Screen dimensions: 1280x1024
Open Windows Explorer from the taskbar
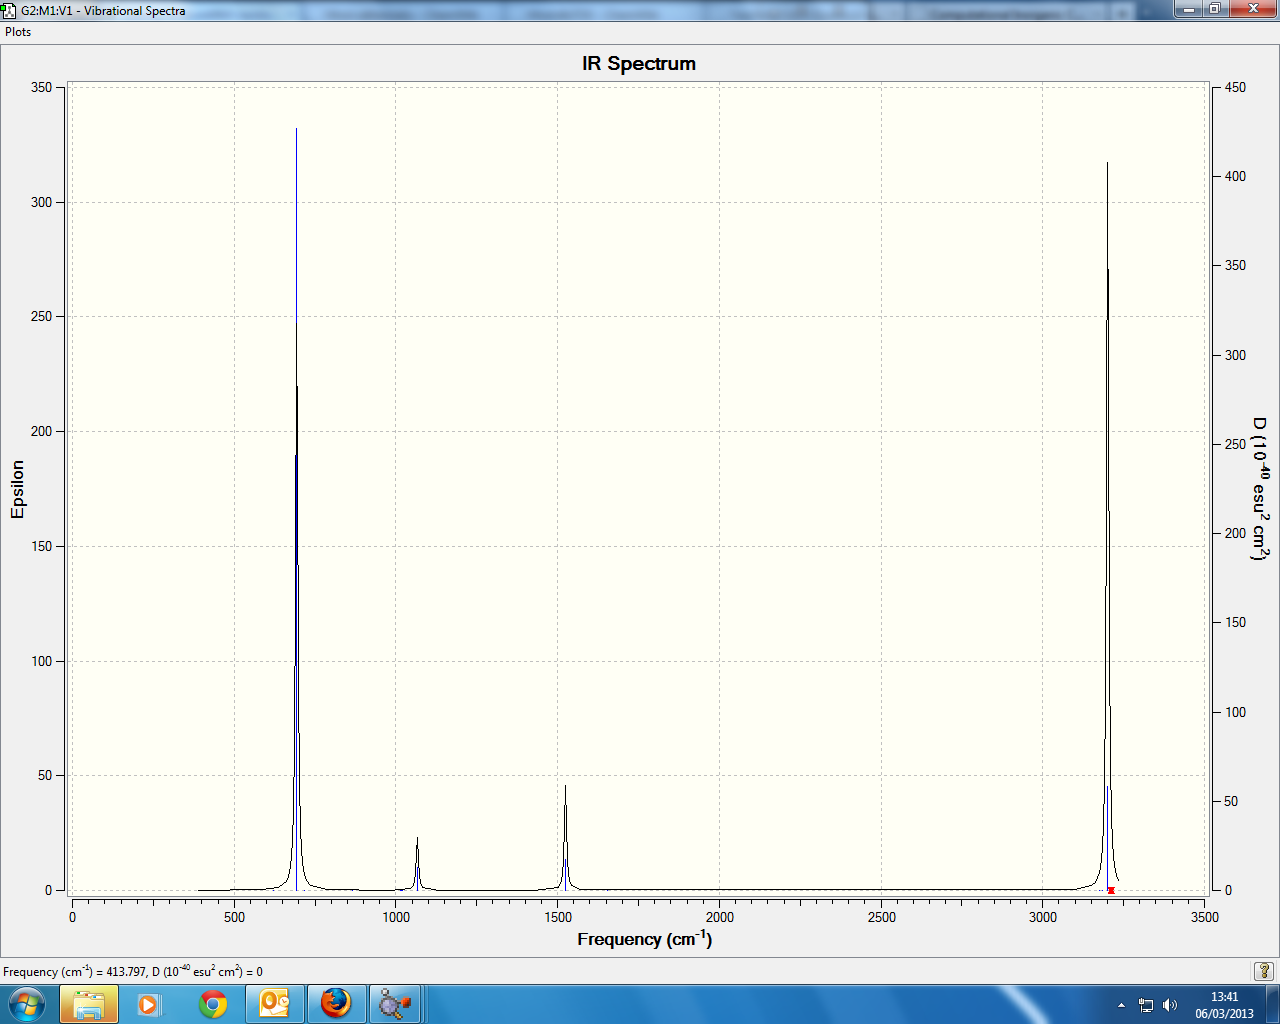tap(89, 1004)
